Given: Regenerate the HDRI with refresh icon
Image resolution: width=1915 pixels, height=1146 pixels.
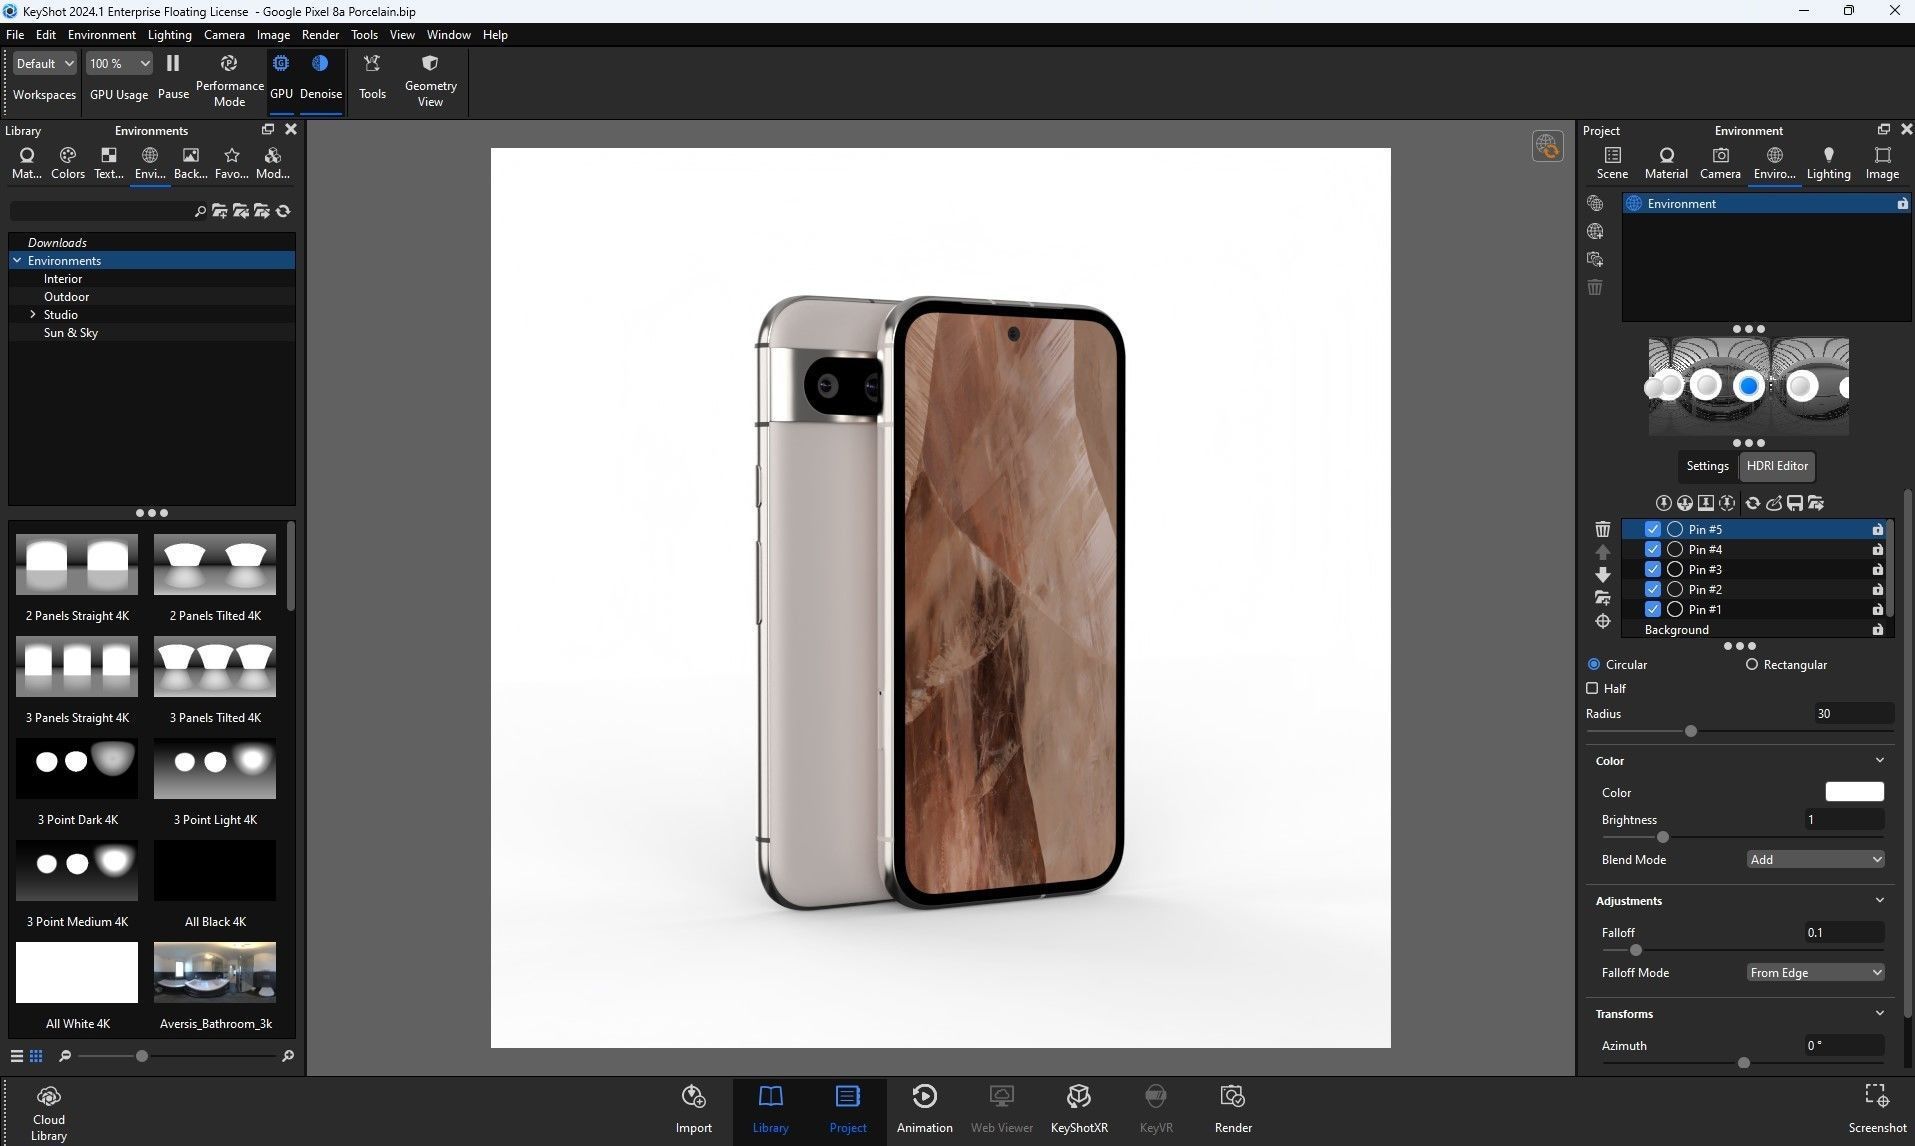Looking at the screenshot, I should click(1752, 503).
